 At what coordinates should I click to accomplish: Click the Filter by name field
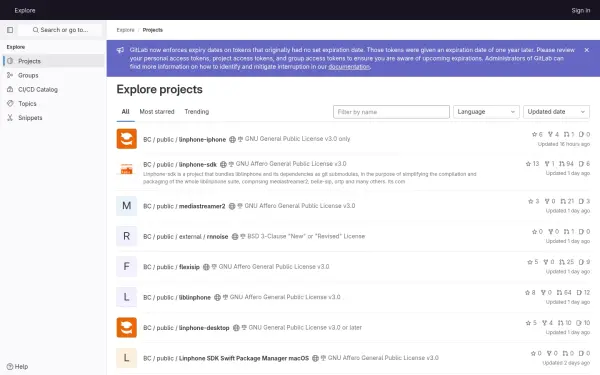tap(391, 112)
